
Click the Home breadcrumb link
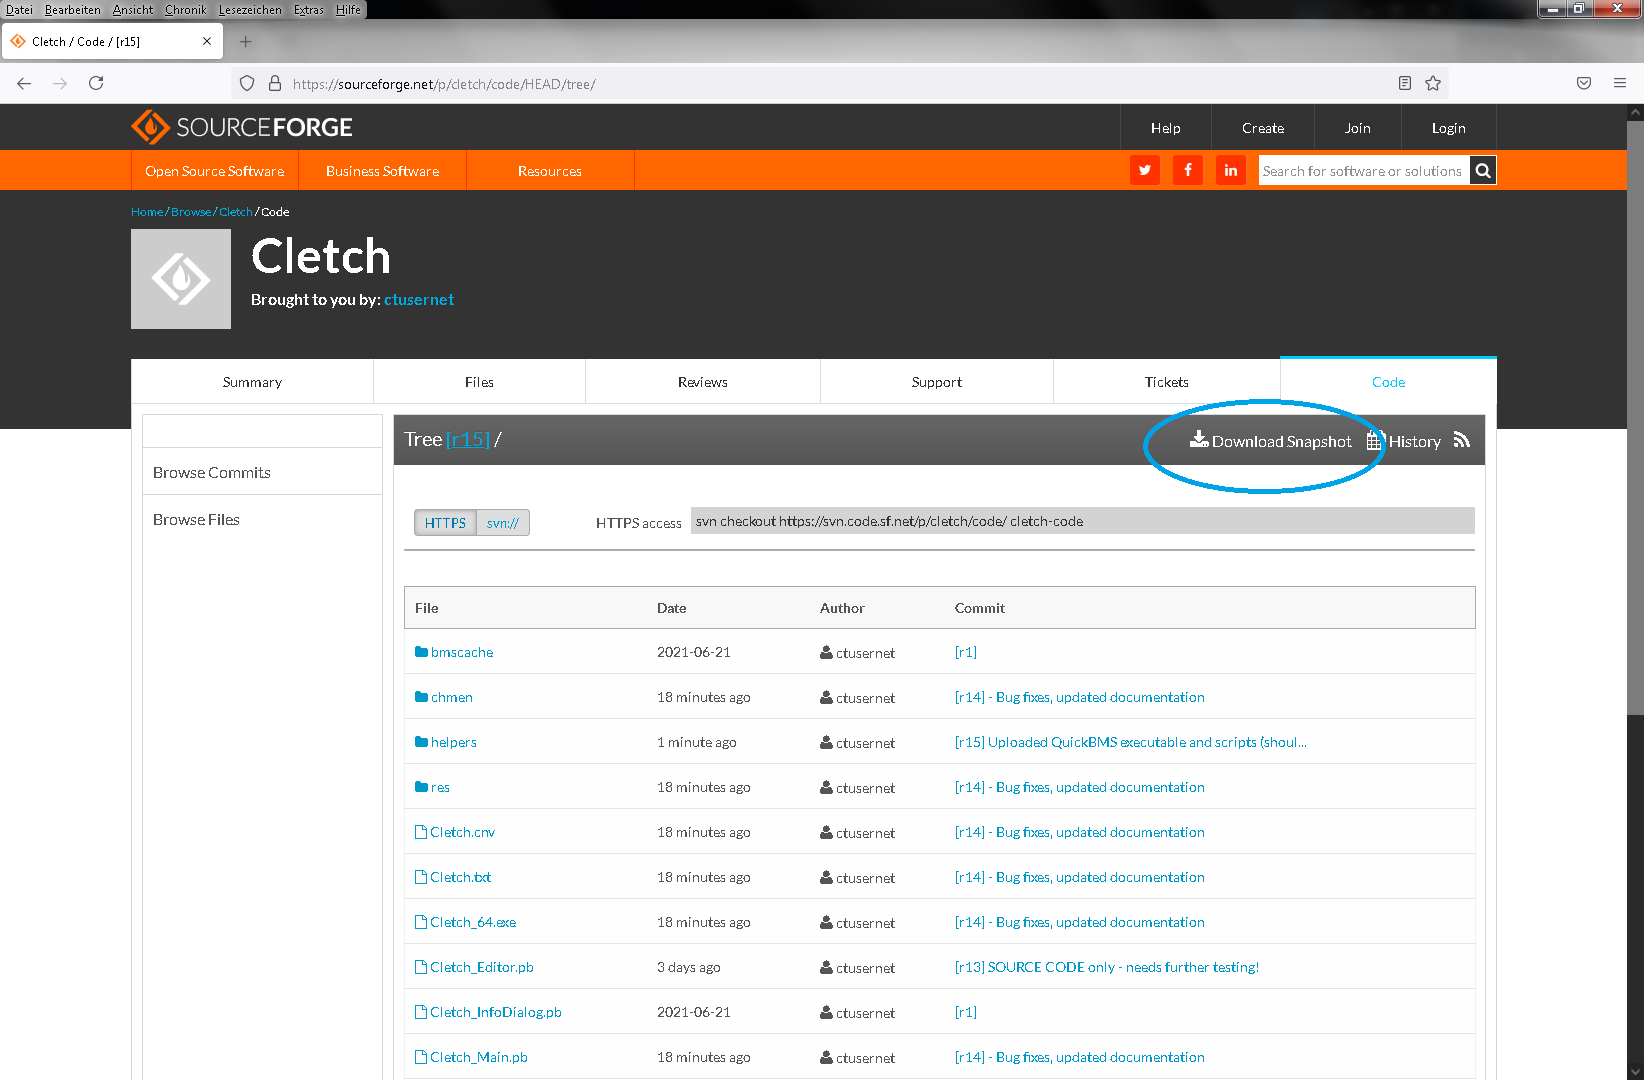pos(147,212)
